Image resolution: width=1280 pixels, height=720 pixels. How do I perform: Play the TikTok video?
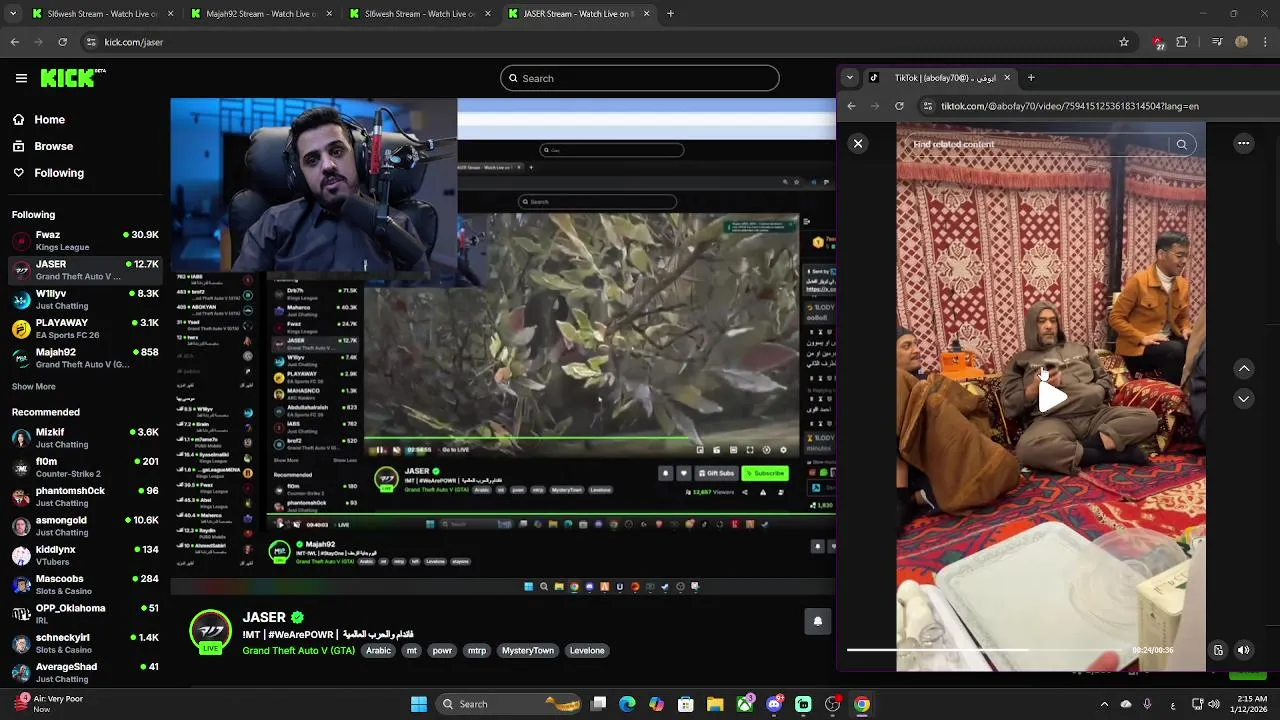click(x=1052, y=397)
